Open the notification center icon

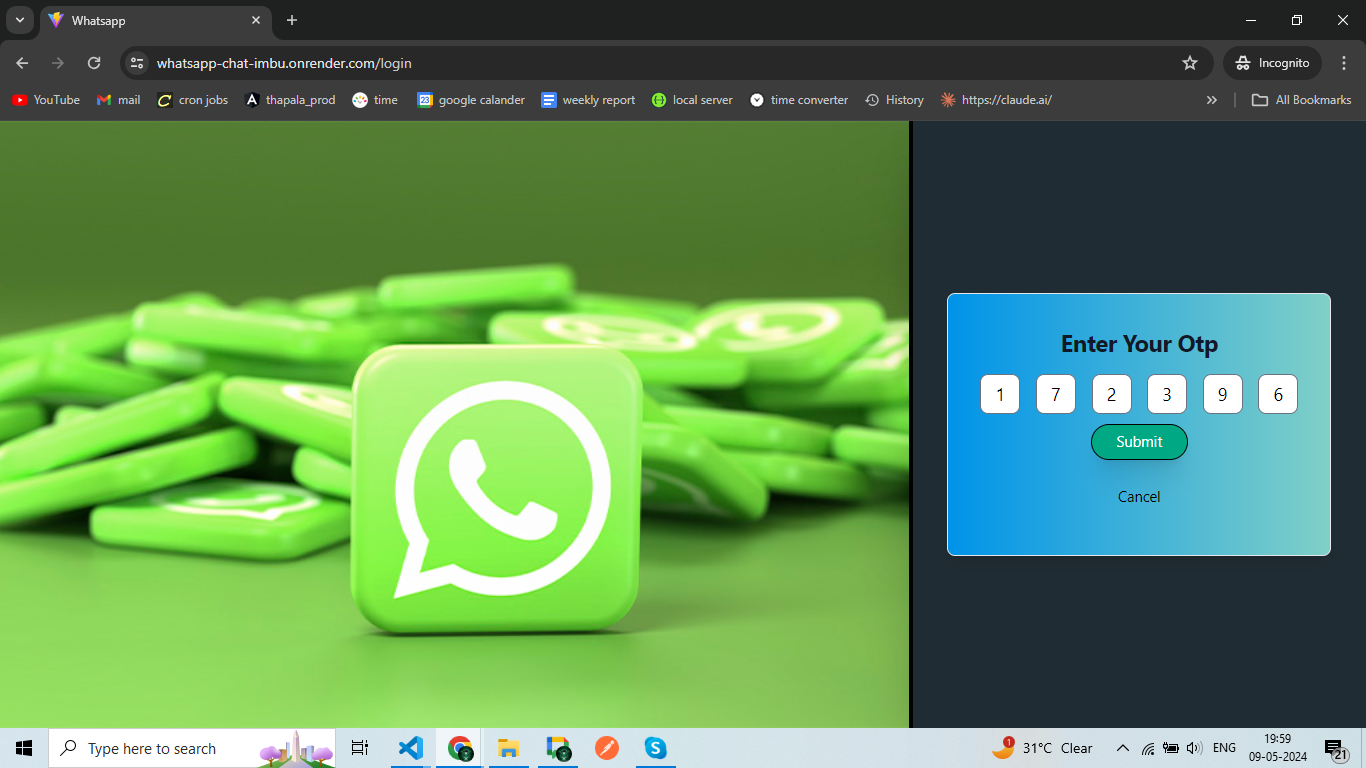pos(1337,748)
